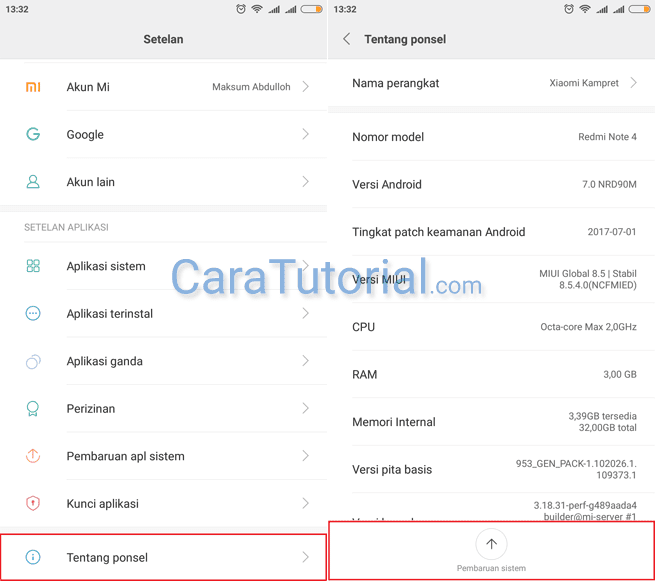Tap battery icon in Setelan status bar
655x581 pixels.
coord(312,9)
